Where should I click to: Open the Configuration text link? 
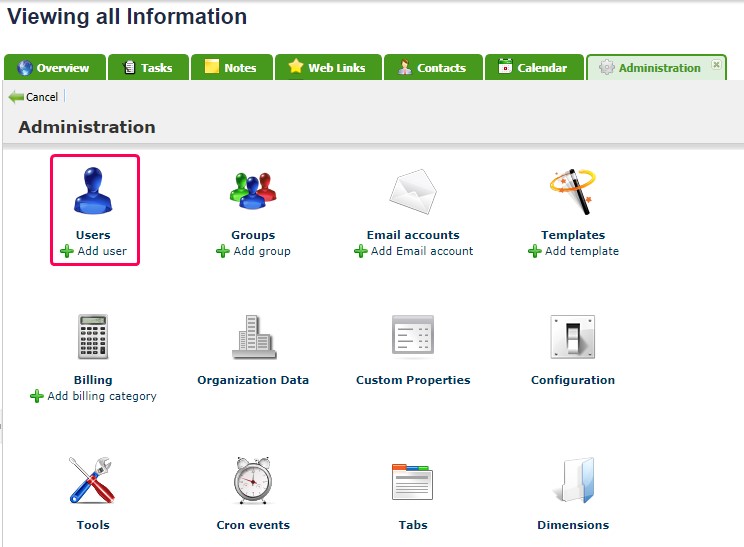coord(573,380)
